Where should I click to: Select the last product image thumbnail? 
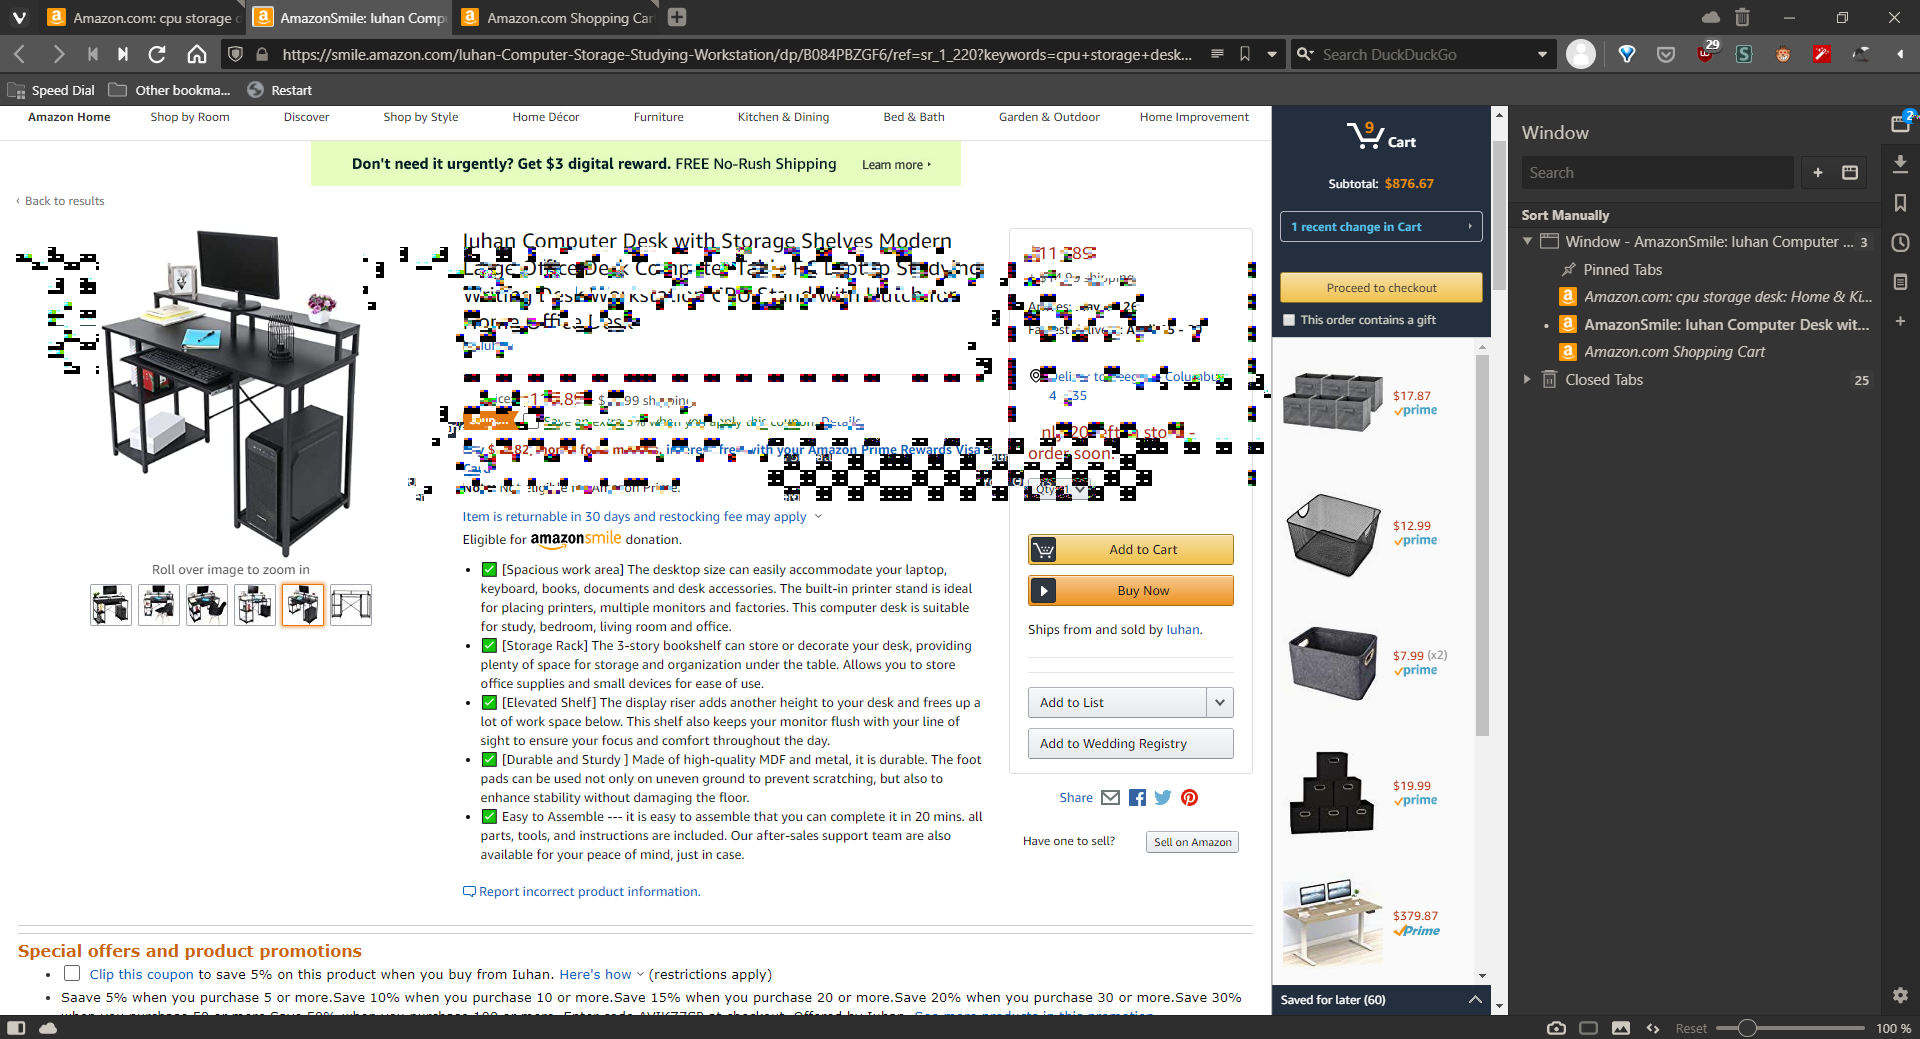[x=351, y=605]
